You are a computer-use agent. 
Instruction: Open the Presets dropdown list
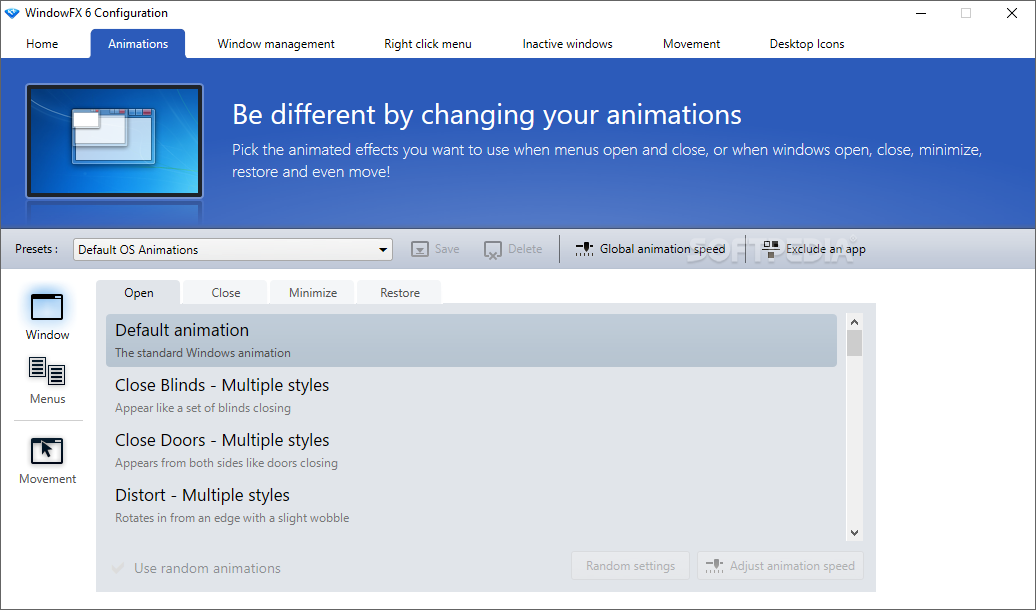tap(233, 249)
